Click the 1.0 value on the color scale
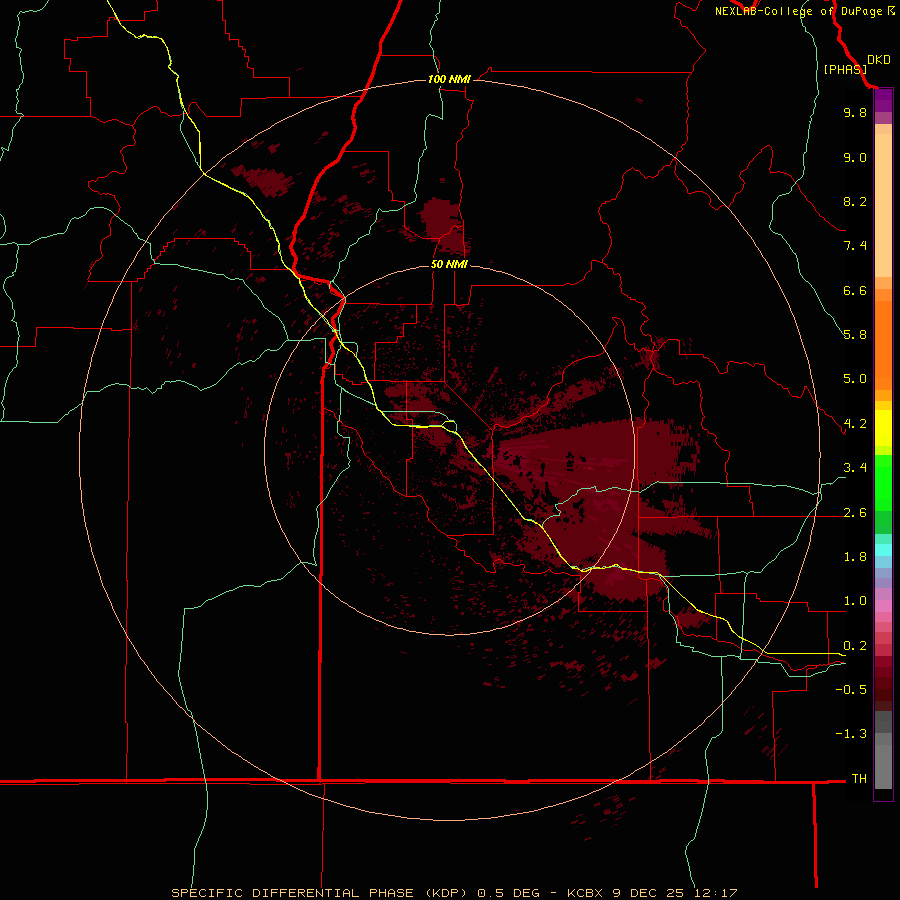Screen dimensions: 900x900 [x=855, y=601]
